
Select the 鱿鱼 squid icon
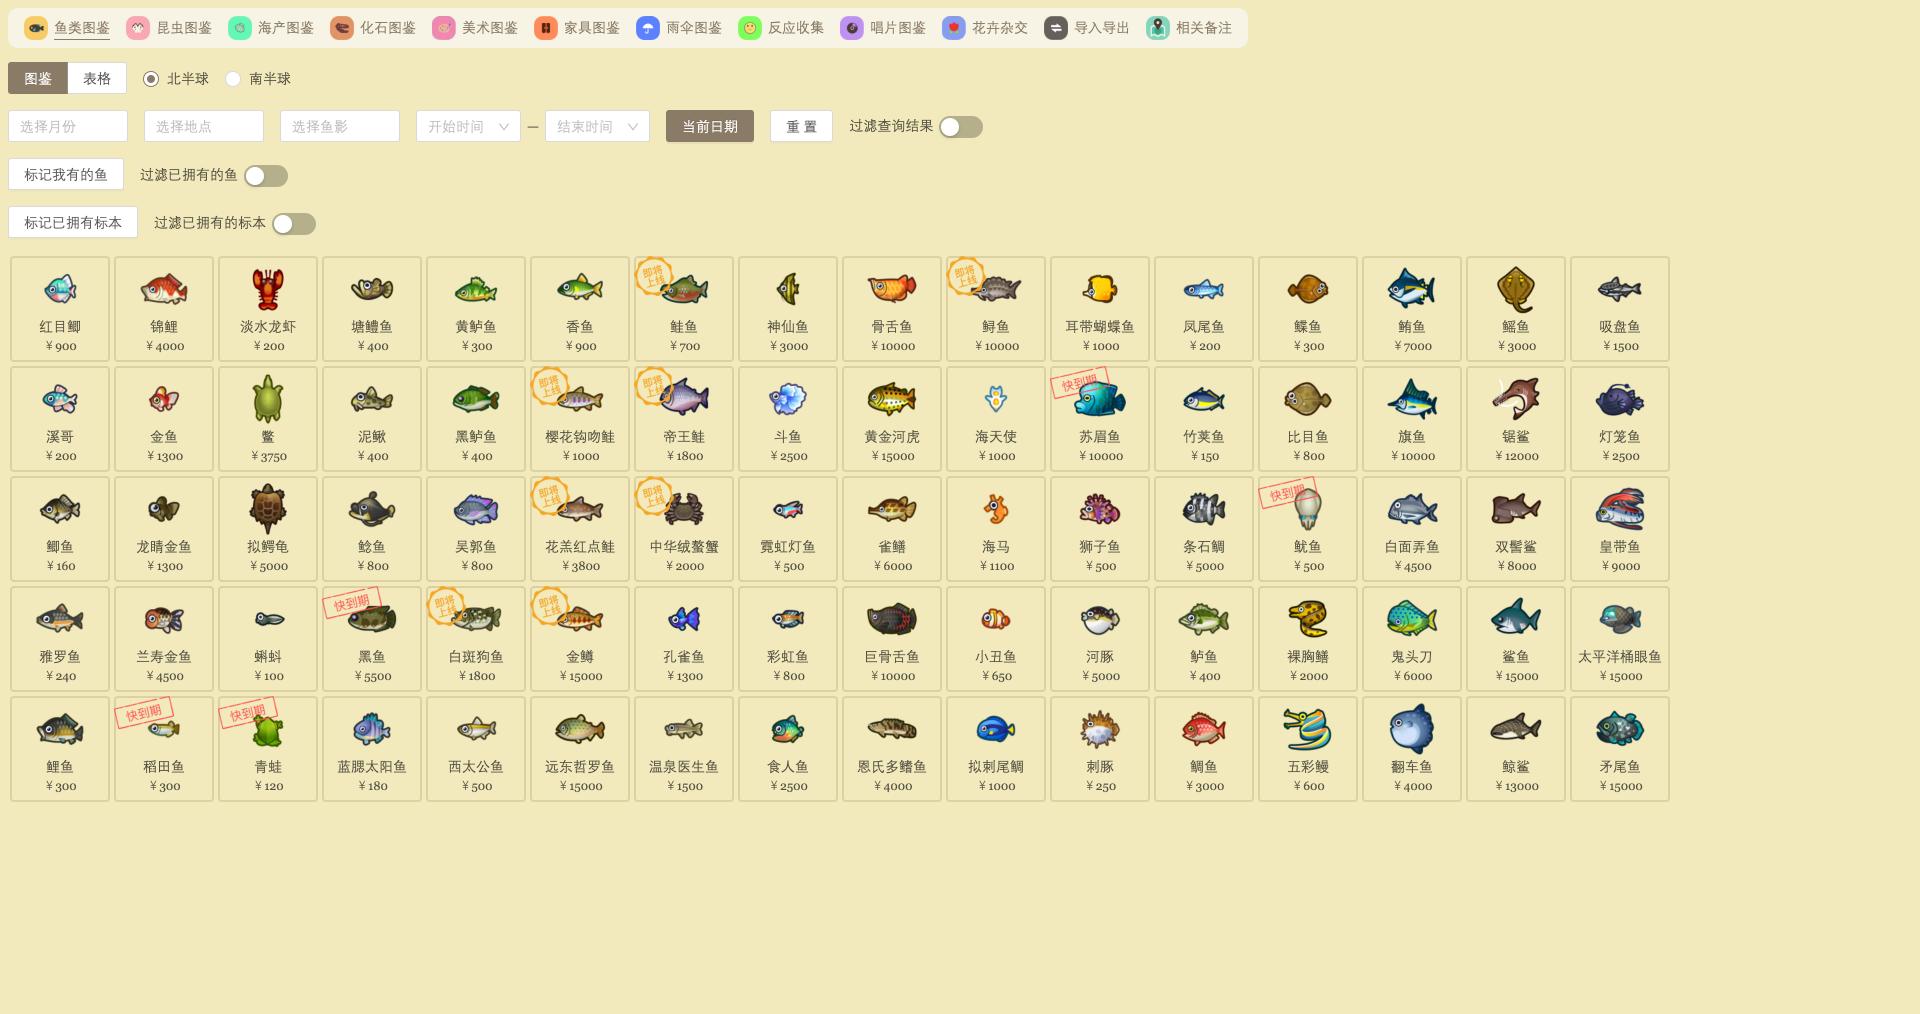[x=1308, y=509]
